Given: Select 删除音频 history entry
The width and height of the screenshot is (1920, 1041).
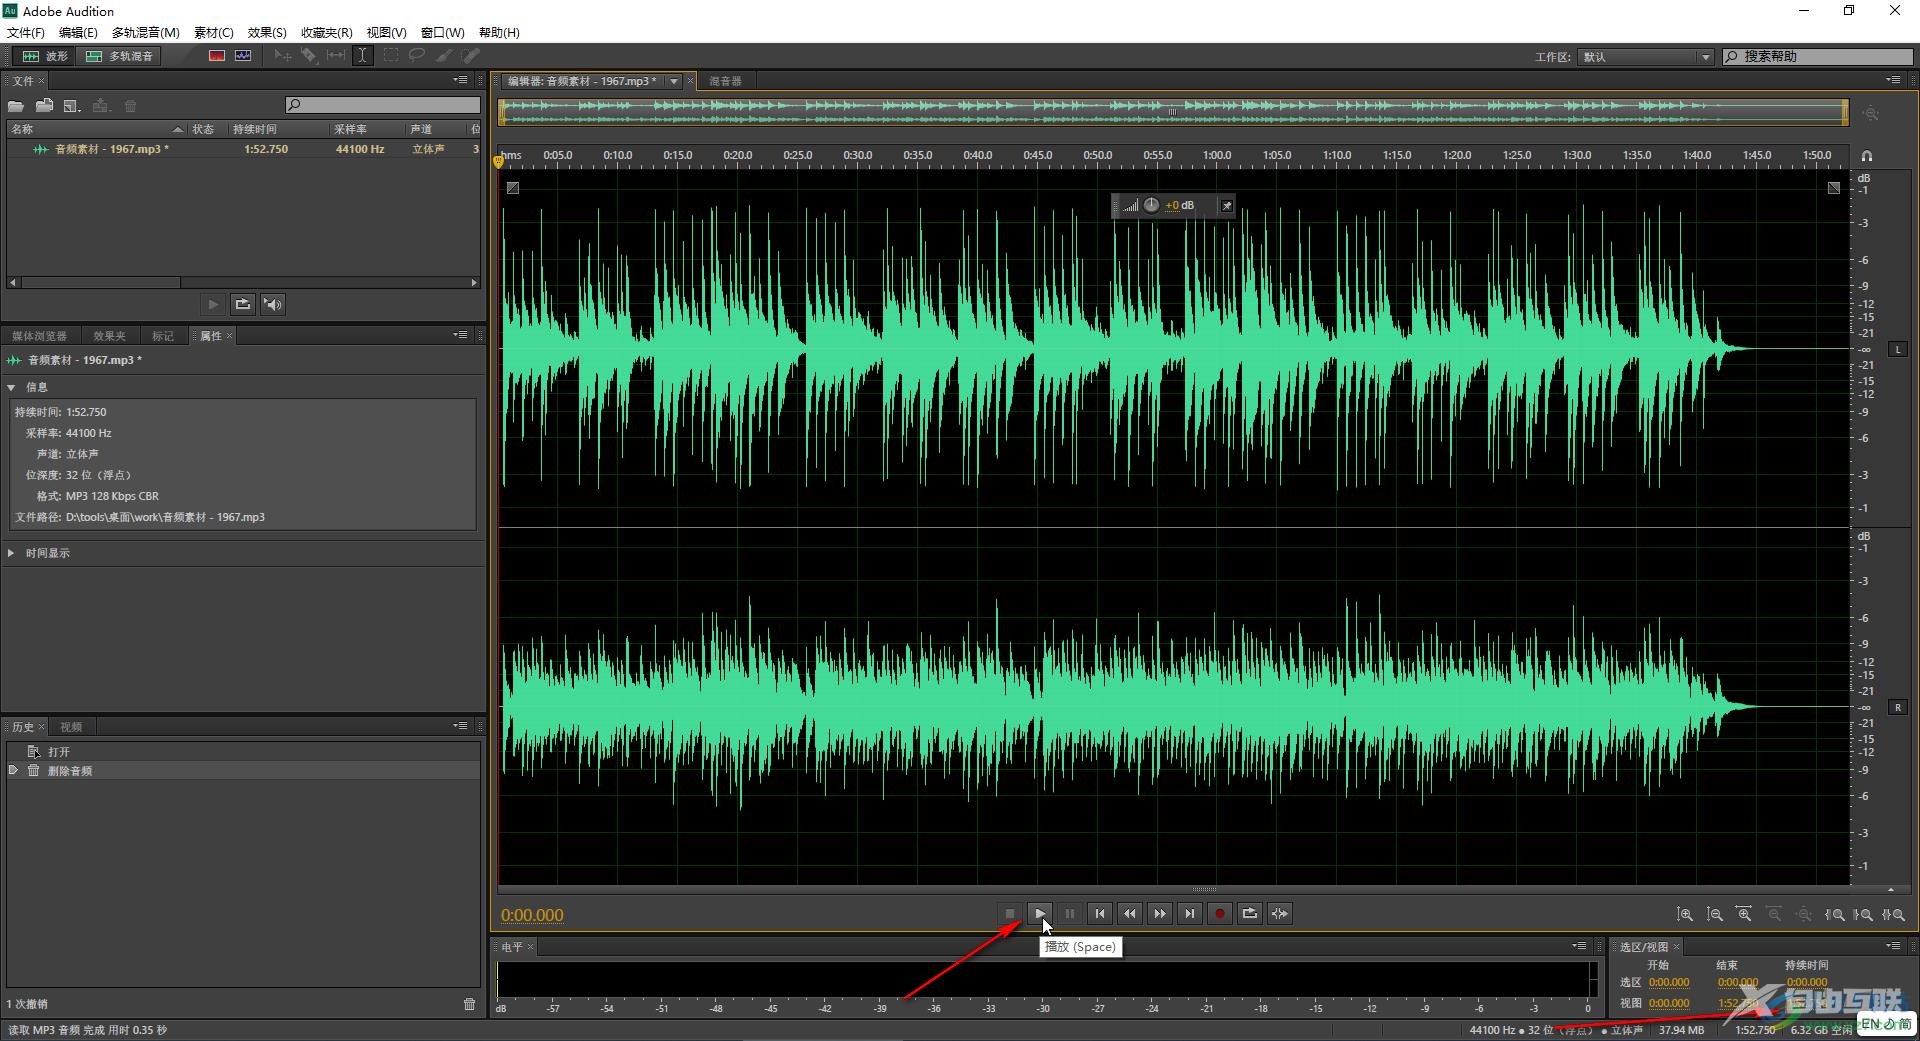Looking at the screenshot, I should [242, 771].
